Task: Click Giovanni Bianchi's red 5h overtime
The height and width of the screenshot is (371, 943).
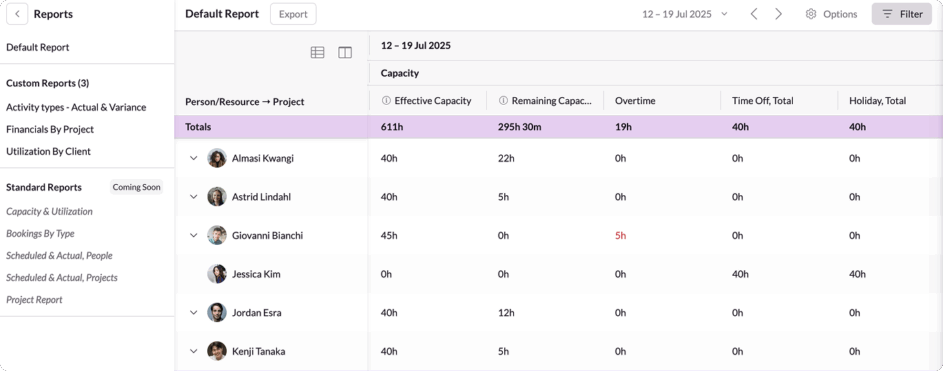Action: click(x=621, y=235)
